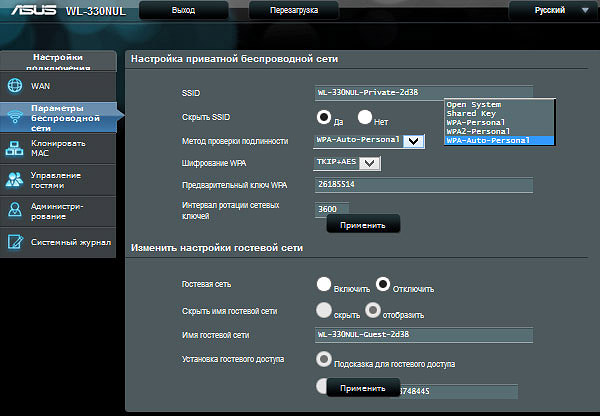Select 'отобразить' for guest network name
The height and width of the screenshot is (416, 600).
click(x=373, y=310)
